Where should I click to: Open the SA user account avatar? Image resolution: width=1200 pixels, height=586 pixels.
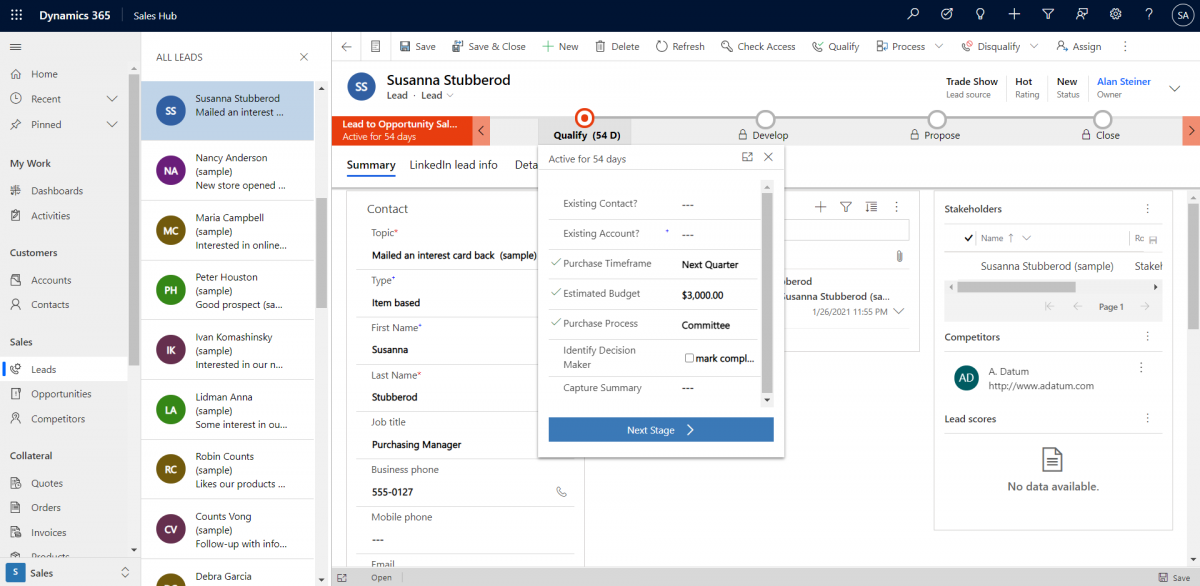(x=1182, y=15)
